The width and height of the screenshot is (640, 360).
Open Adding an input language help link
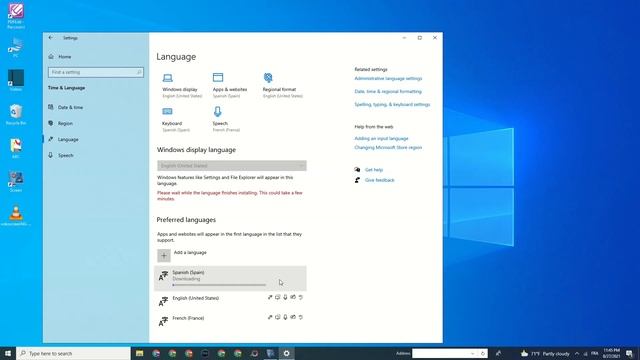(x=381, y=138)
